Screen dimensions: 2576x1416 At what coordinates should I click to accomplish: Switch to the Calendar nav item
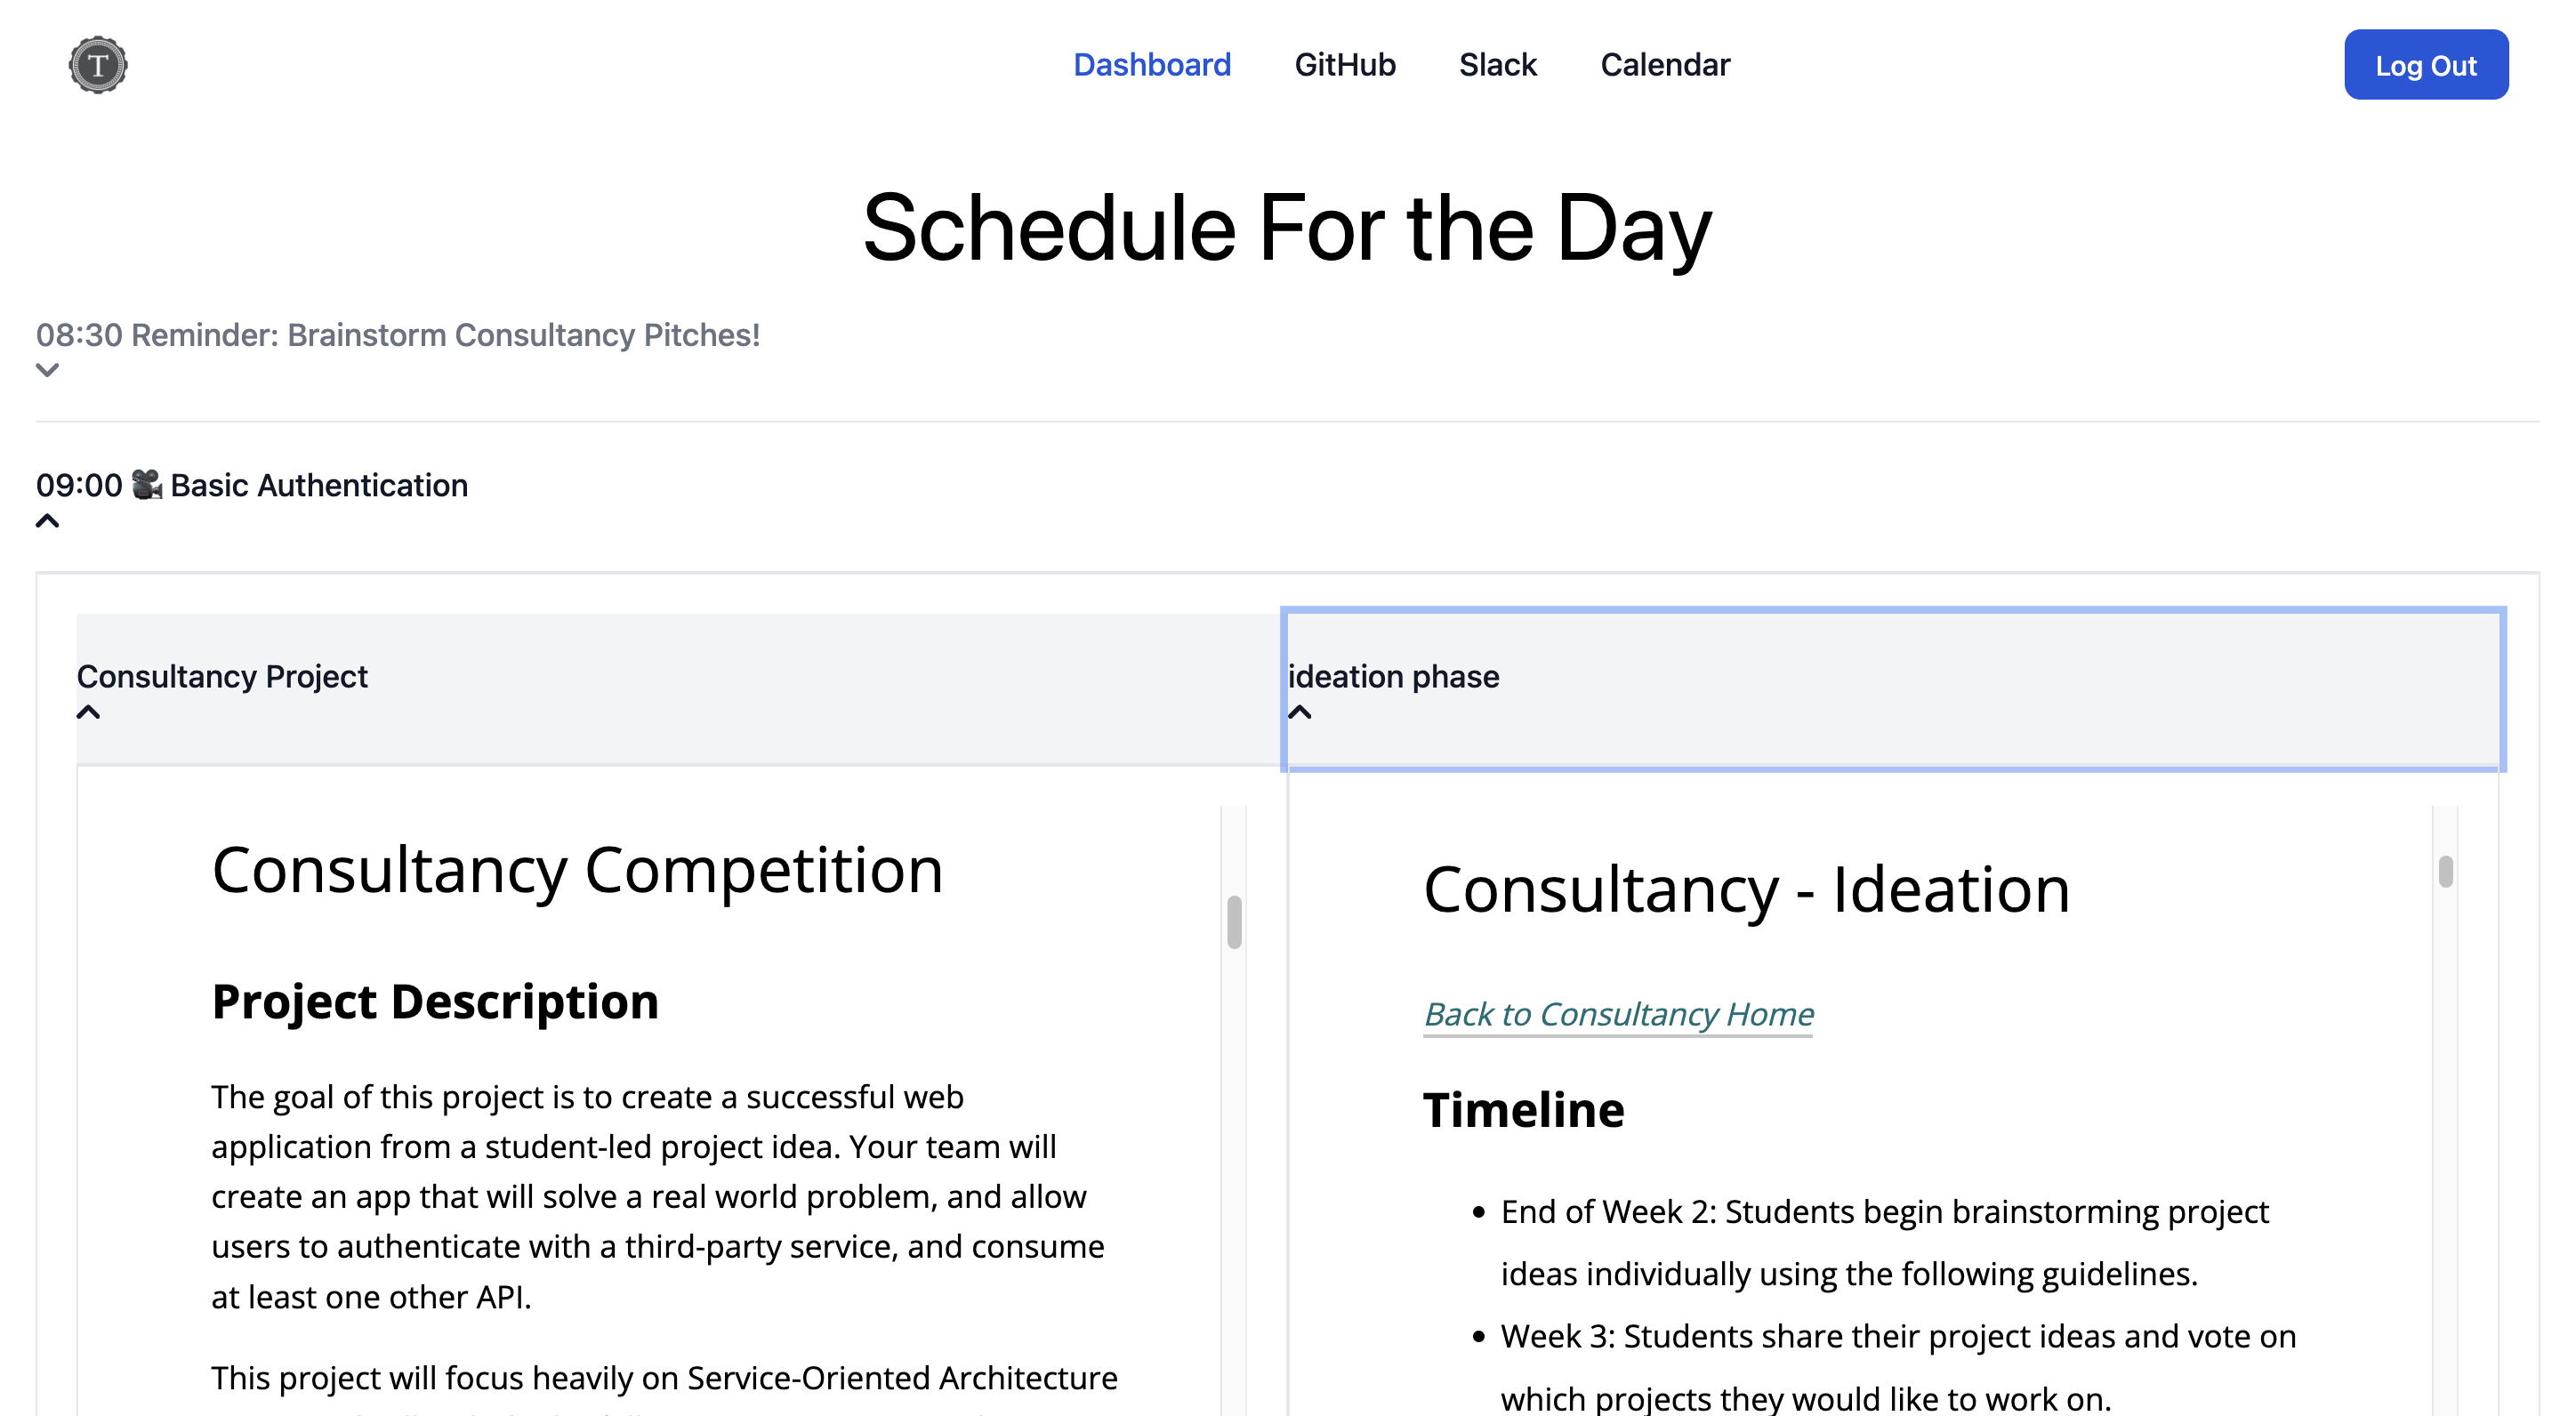(x=1665, y=65)
